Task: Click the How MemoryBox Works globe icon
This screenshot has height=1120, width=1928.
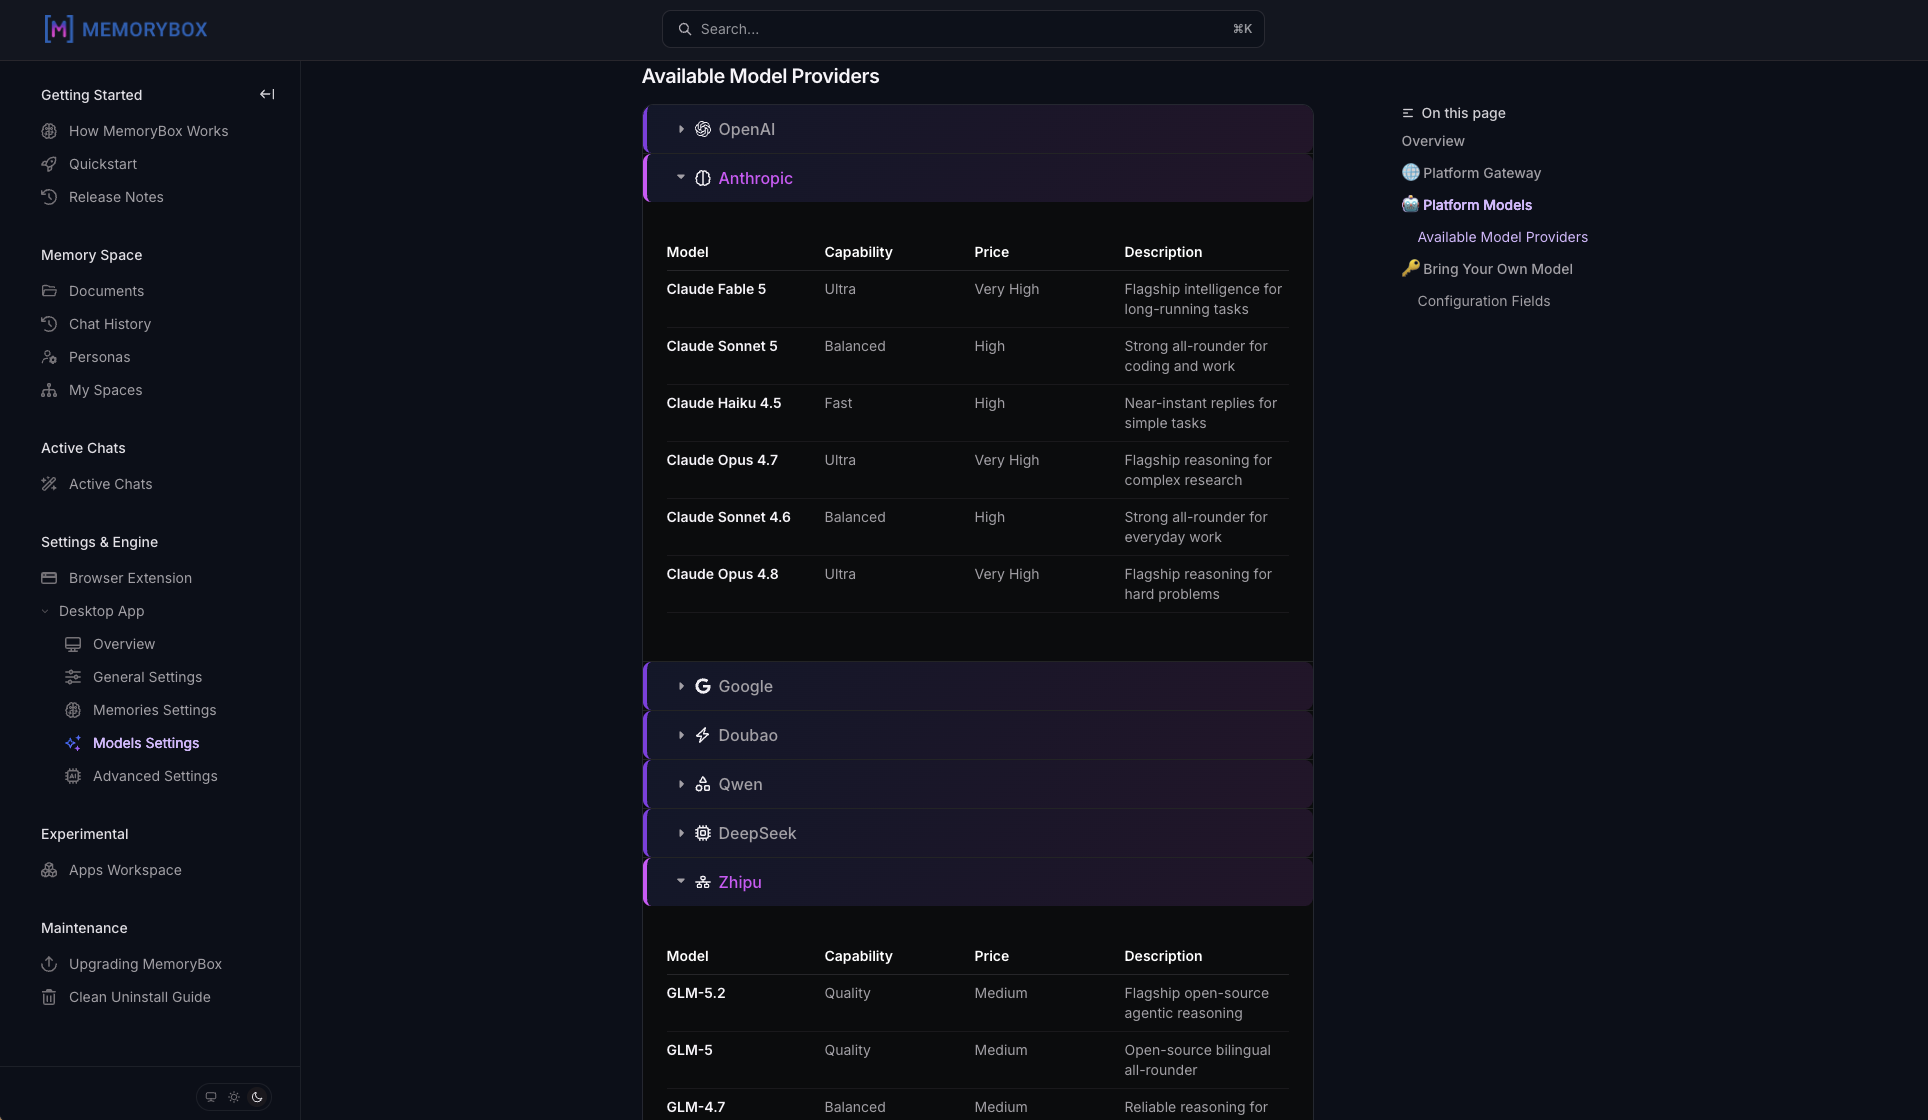Action: (x=49, y=131)
